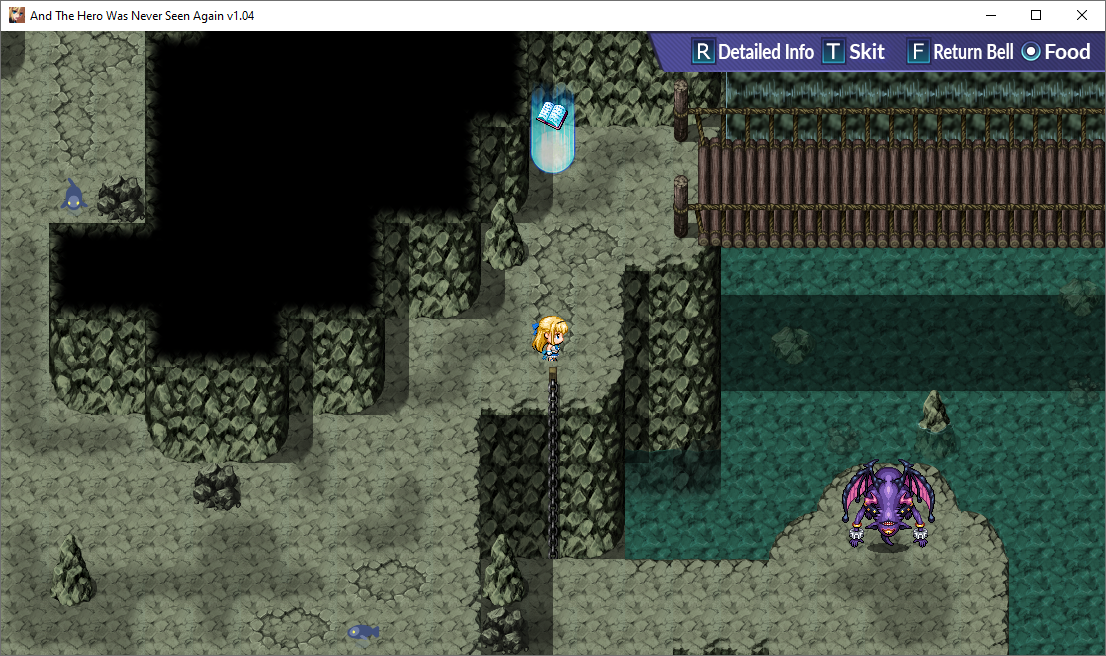Start a Skit from the top bar
The image size is (1106, 656).
pyautogui.click(x=867, y=52)
